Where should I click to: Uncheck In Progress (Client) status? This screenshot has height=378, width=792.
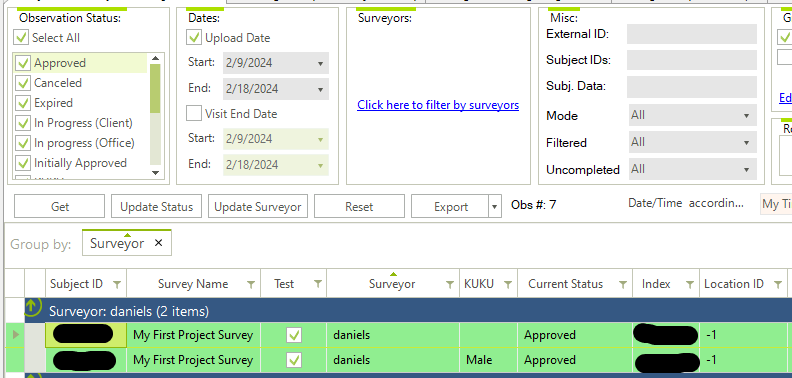(x=23, y=123)
